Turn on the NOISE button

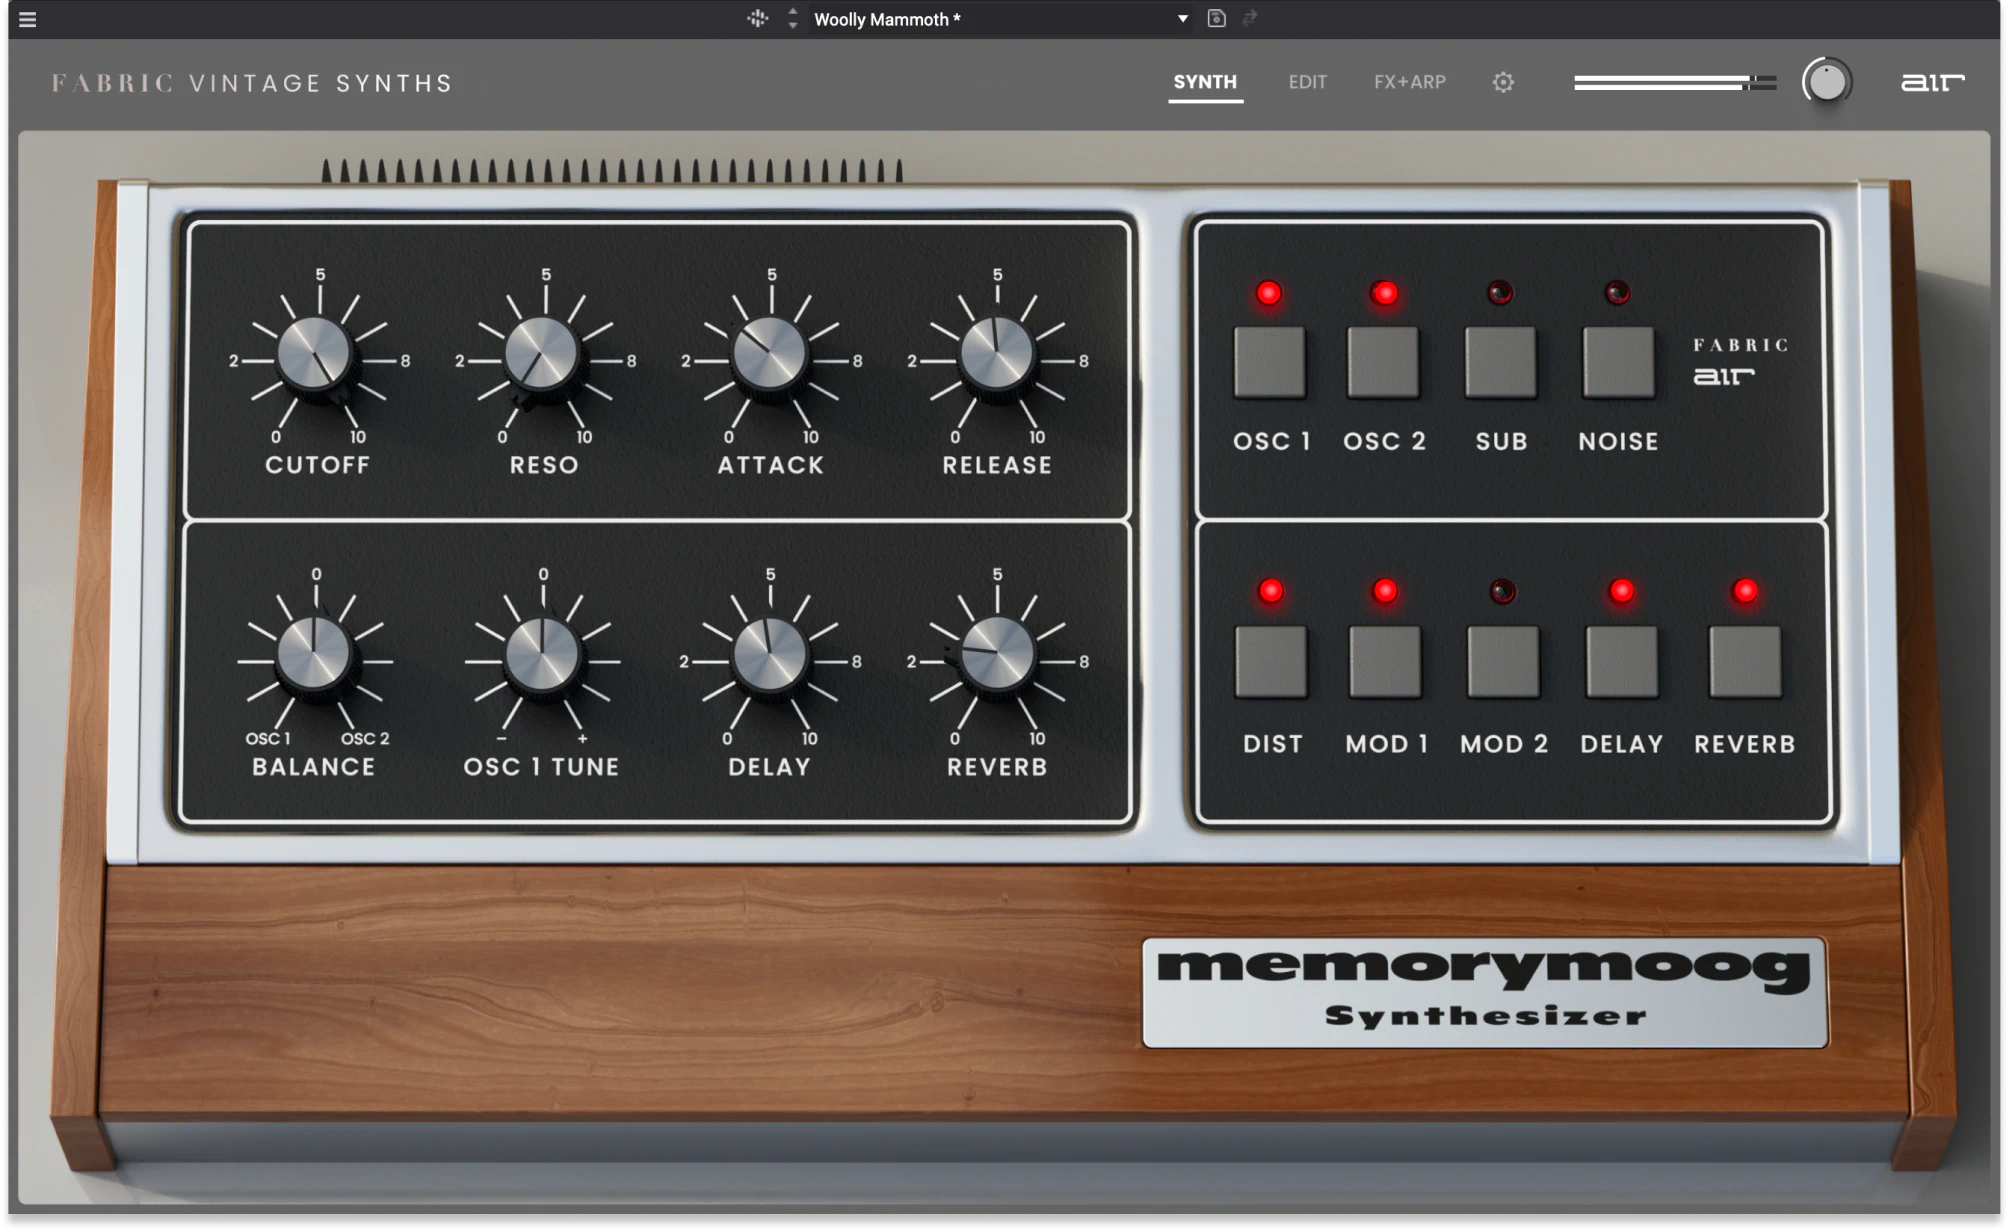tap(1617, 362)
